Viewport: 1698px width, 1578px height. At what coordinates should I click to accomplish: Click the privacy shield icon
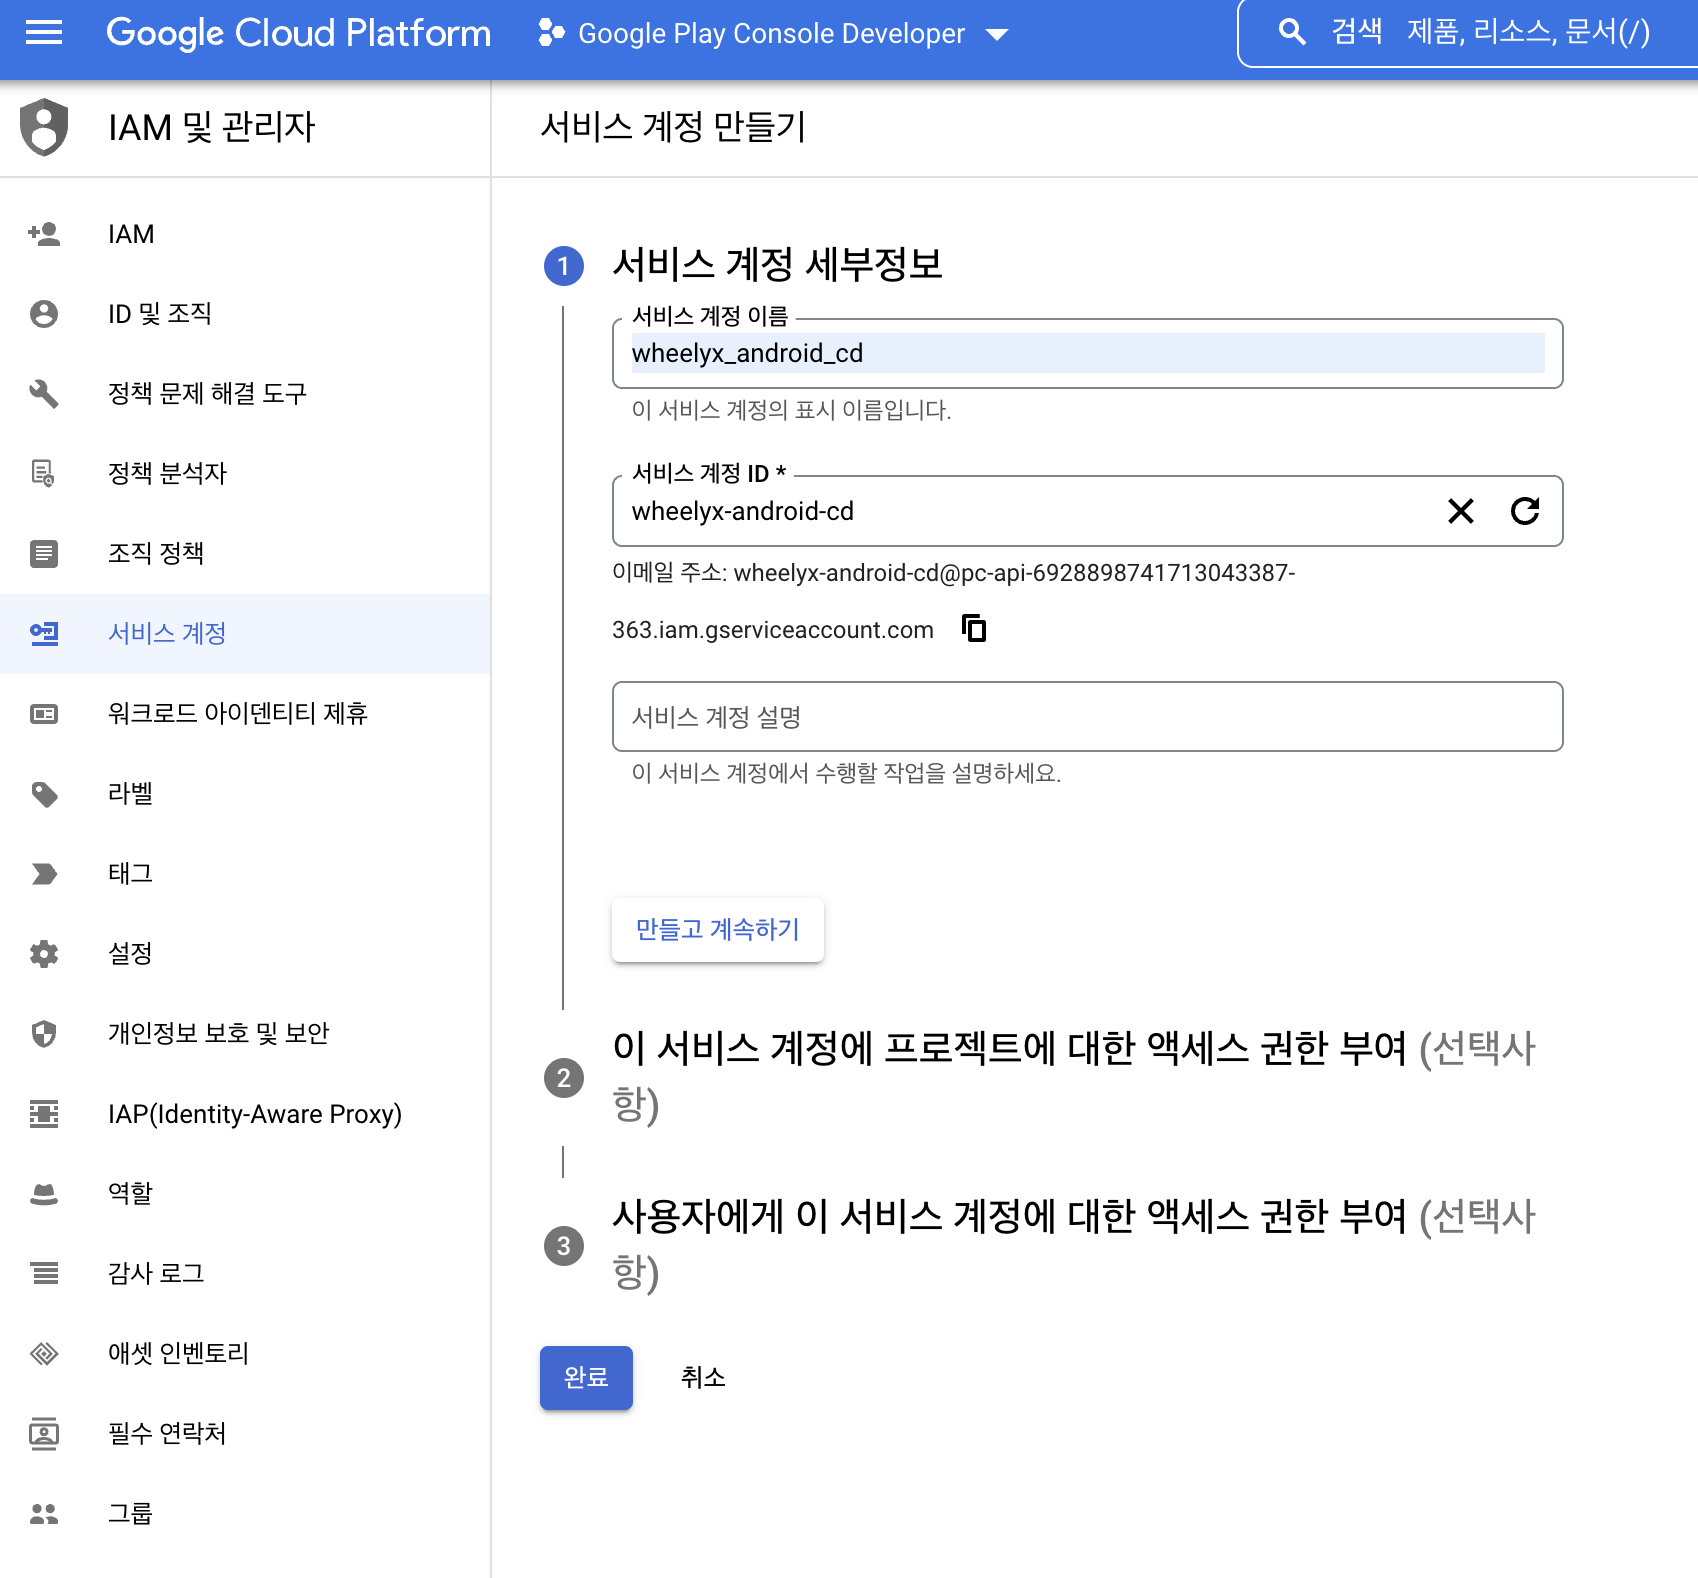44,1033
